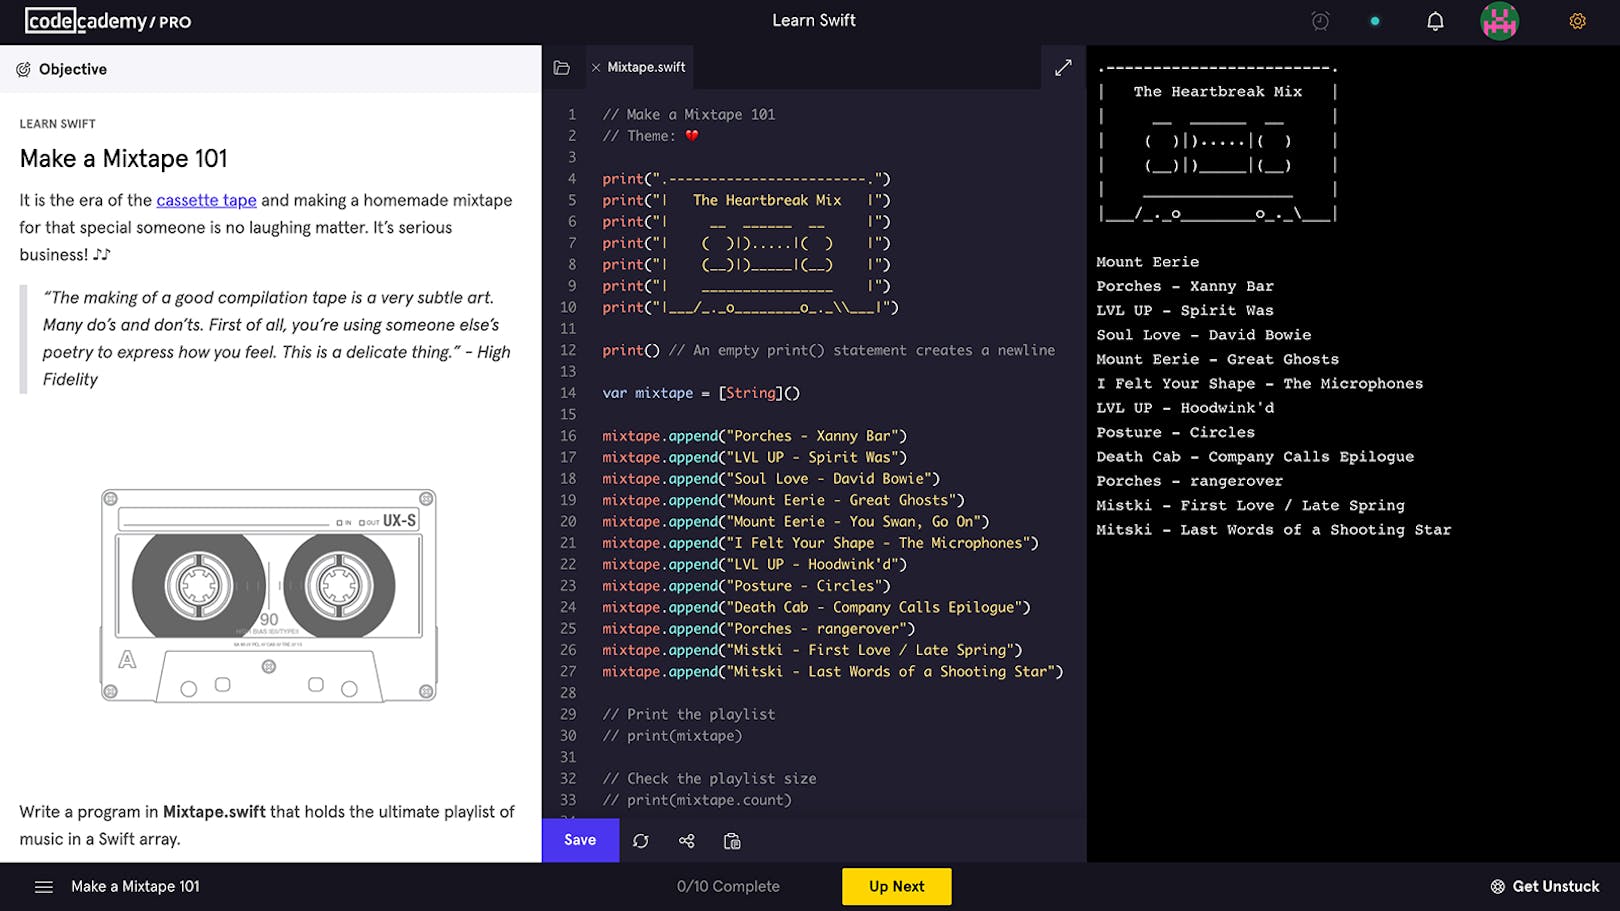
Task: Proceed with the Up Next button
Action: 896,886
